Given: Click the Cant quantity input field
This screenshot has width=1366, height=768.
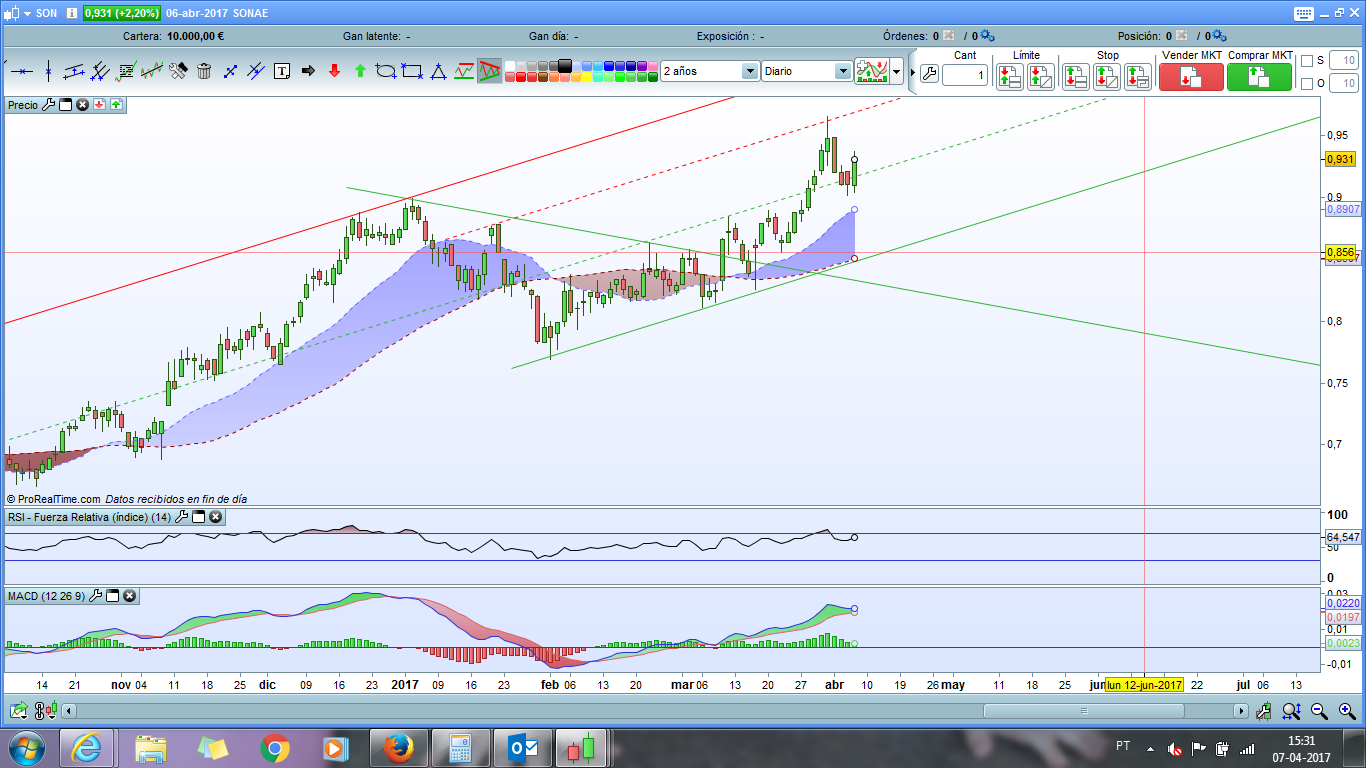Looking at the screenshot, I should [964, 75].
